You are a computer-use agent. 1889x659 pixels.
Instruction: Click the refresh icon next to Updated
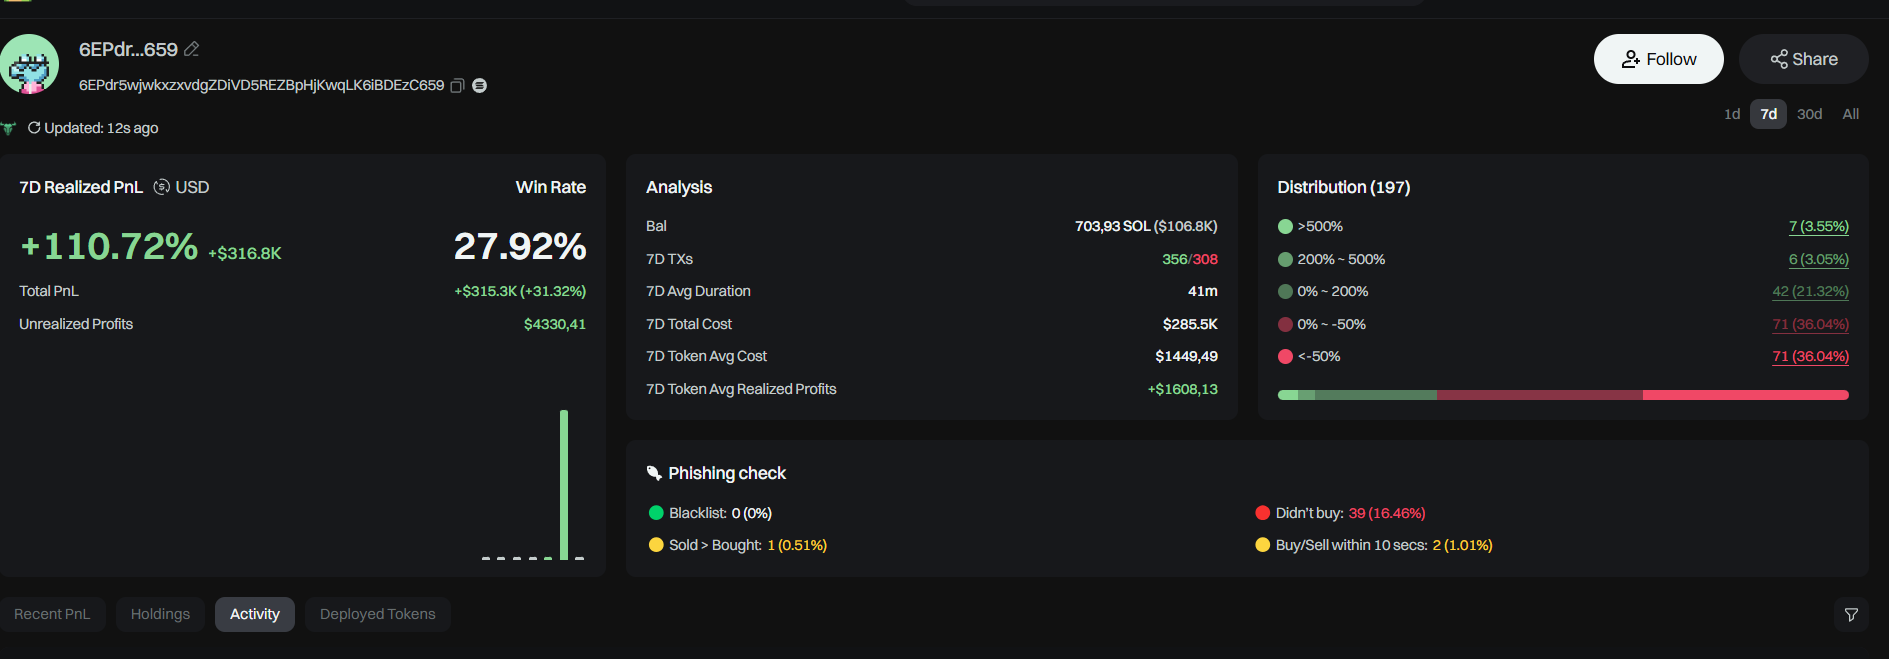coord(34,128)
